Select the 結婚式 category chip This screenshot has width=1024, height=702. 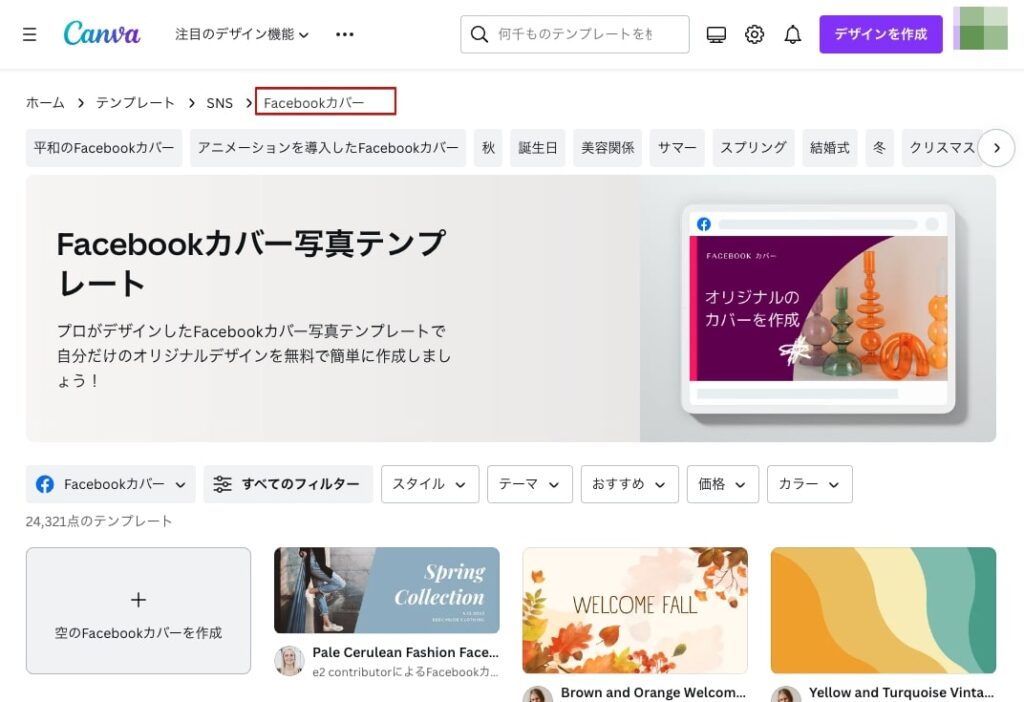point(829,148)
